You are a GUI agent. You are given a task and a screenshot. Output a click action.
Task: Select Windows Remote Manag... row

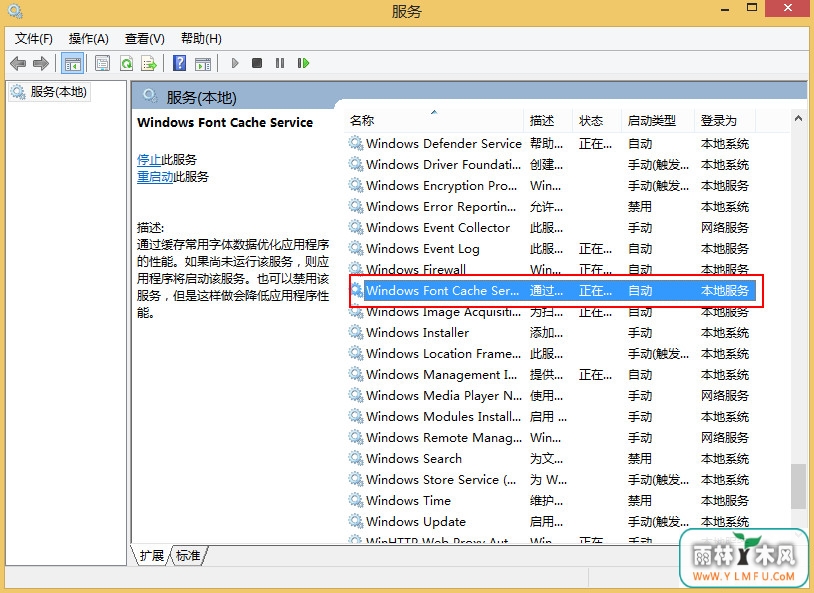click(551, 438)
